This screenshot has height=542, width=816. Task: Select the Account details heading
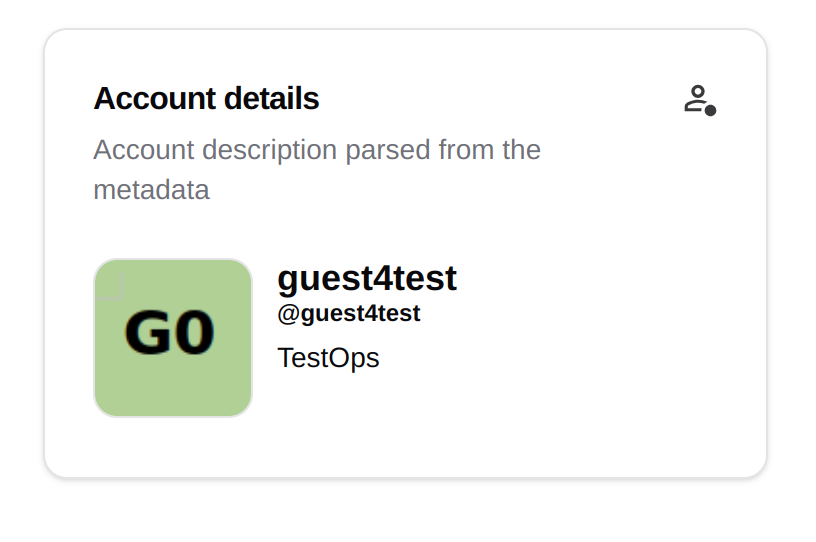pos(206,98)
